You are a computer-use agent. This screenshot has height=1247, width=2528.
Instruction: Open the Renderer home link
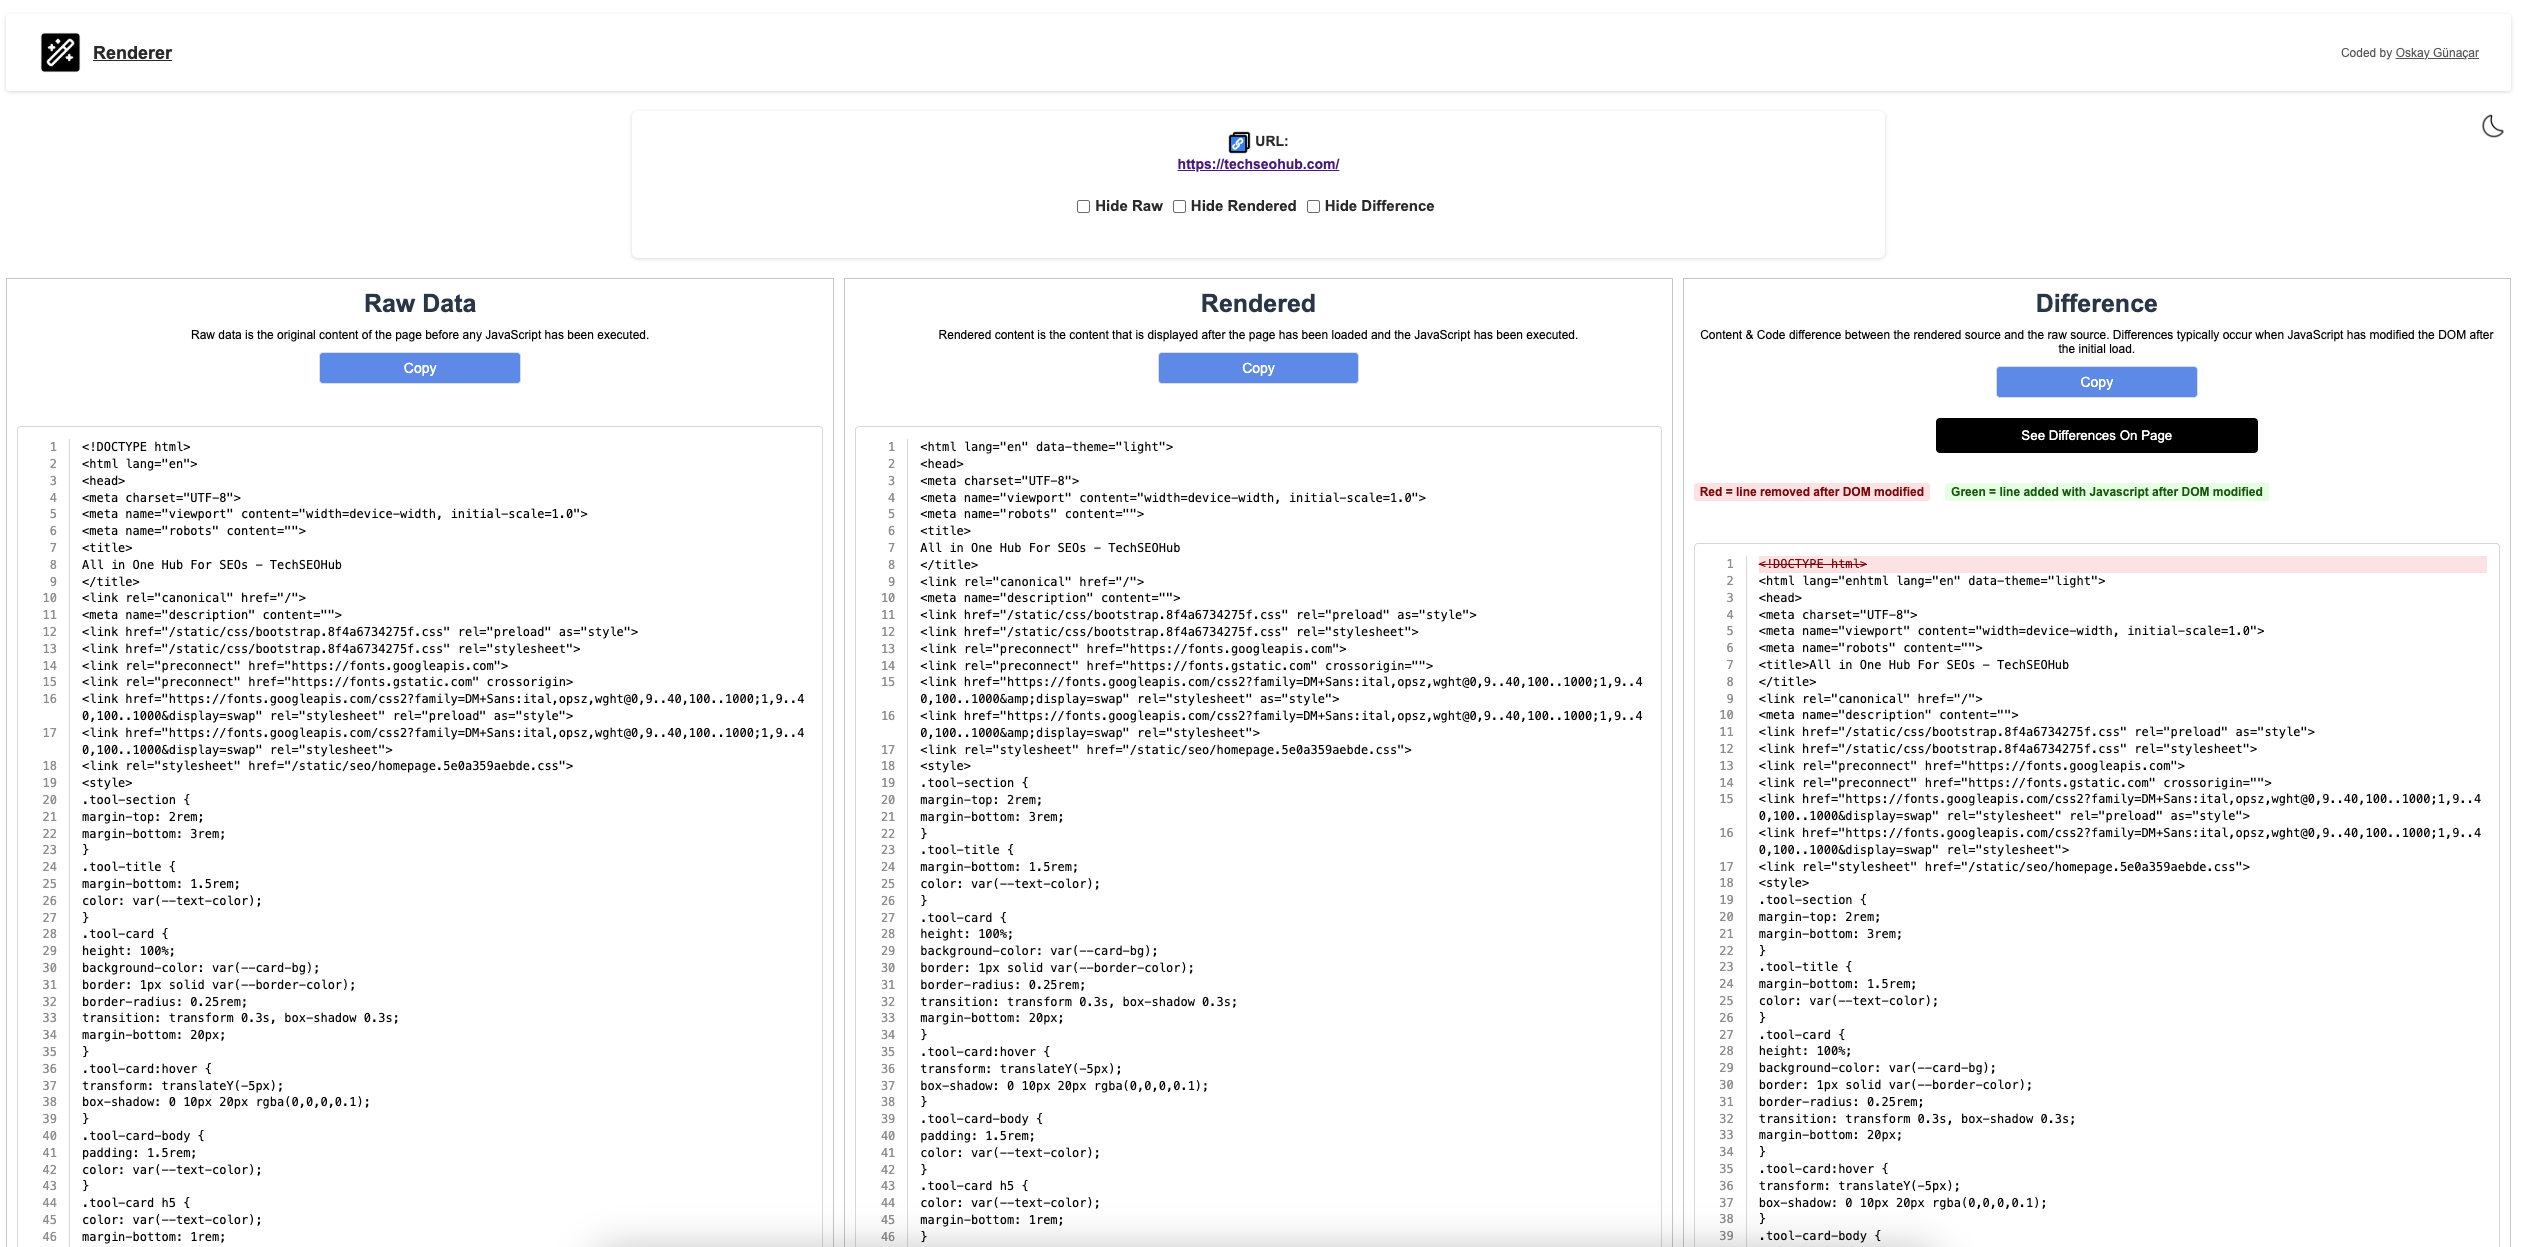coord(132,53)
